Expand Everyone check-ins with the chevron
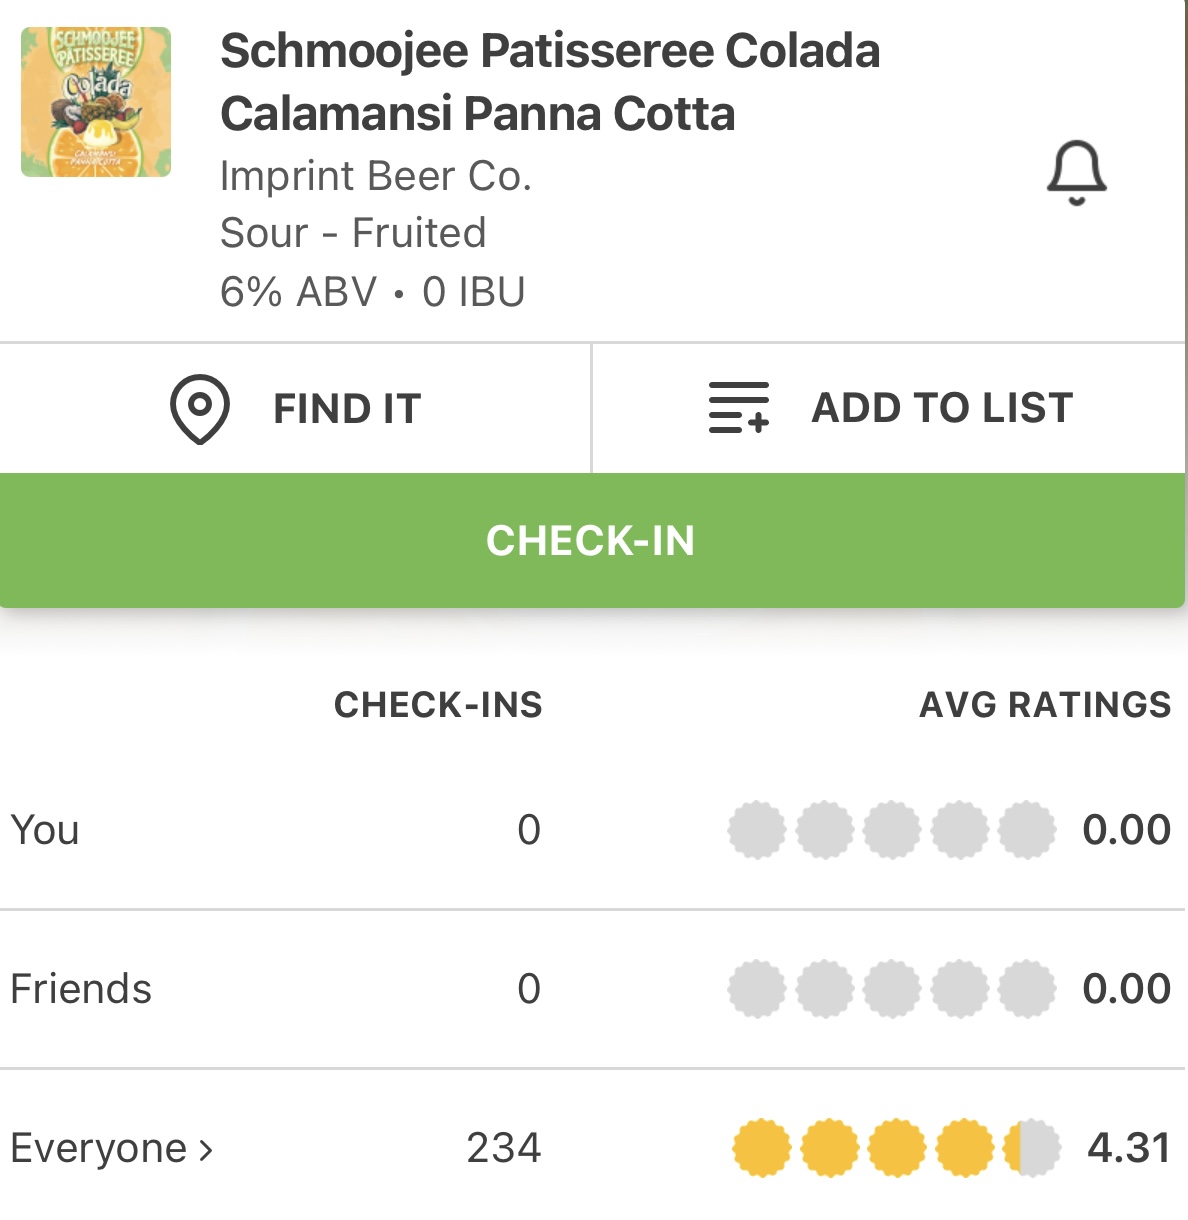The image size is (1188, 1220). (206, 1150)
